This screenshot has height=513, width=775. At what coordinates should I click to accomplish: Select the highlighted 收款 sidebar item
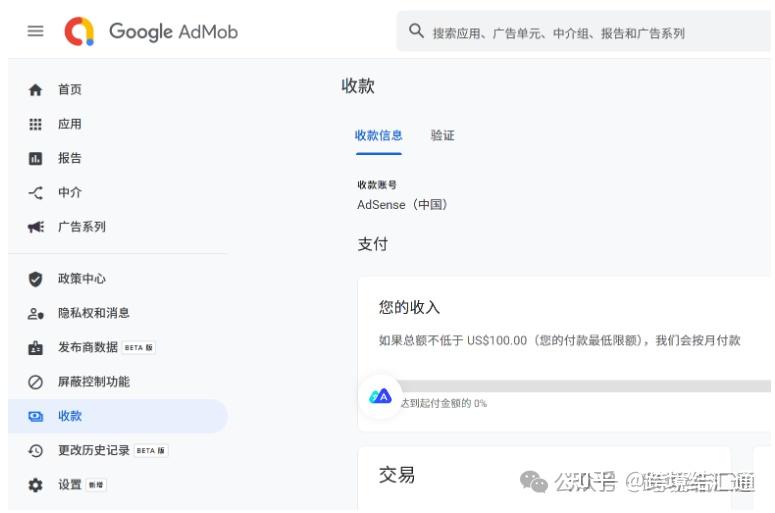tap(118, 416)
